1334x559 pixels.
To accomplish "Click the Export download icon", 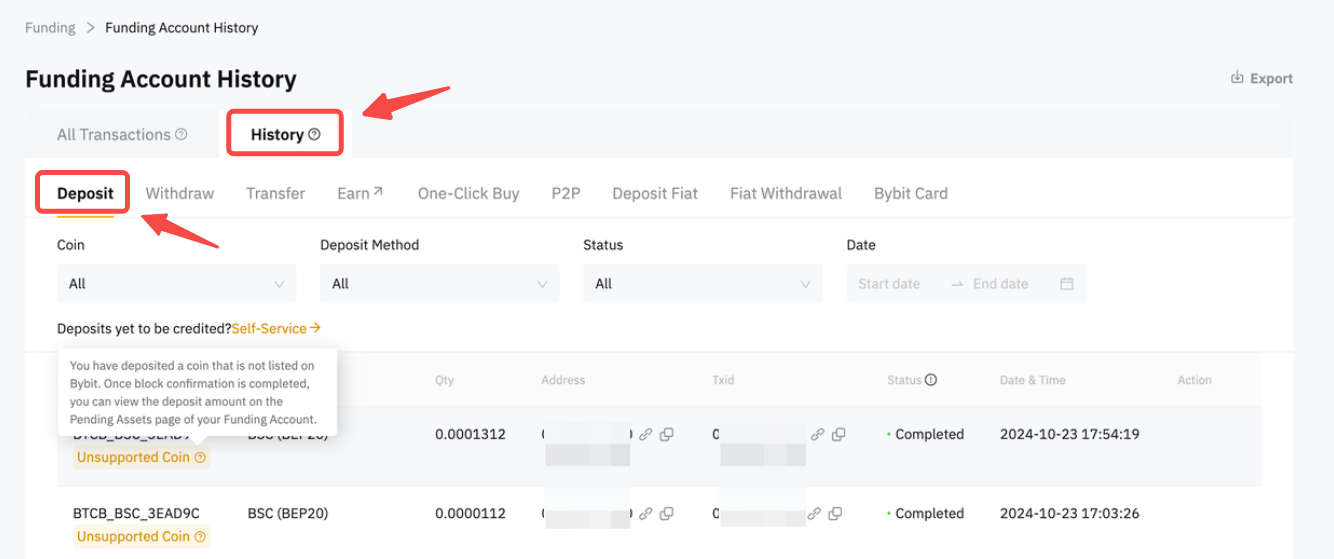I will tap(1237, 78).
